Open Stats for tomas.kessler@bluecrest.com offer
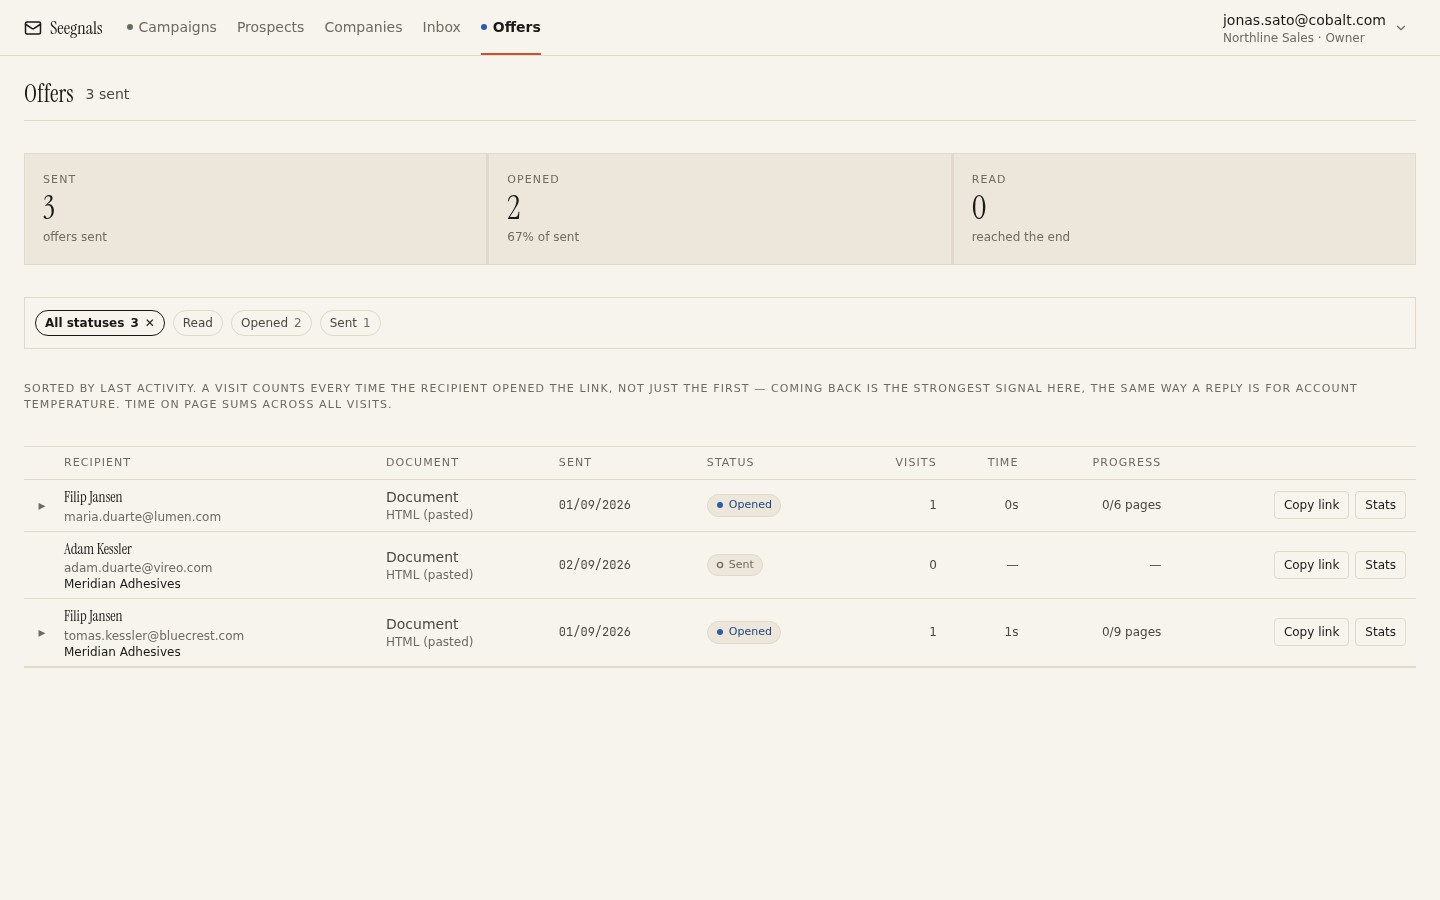The image size is (1440, 900). [x=1380, y=632]
